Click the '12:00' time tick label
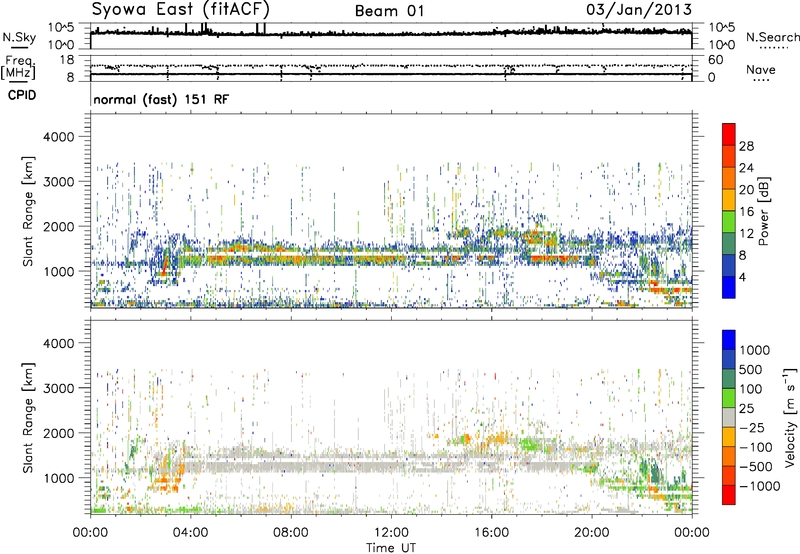The width and height of the screenshot is (800, 554). (391, 533)
